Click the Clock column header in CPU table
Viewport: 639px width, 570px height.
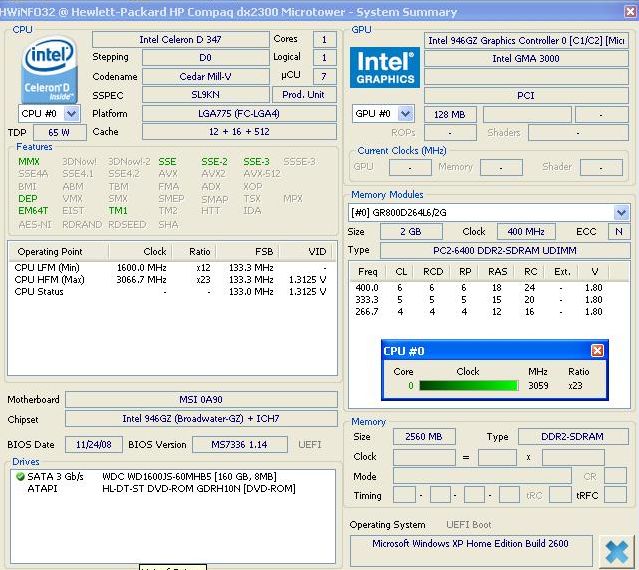[x=141, y=252]
